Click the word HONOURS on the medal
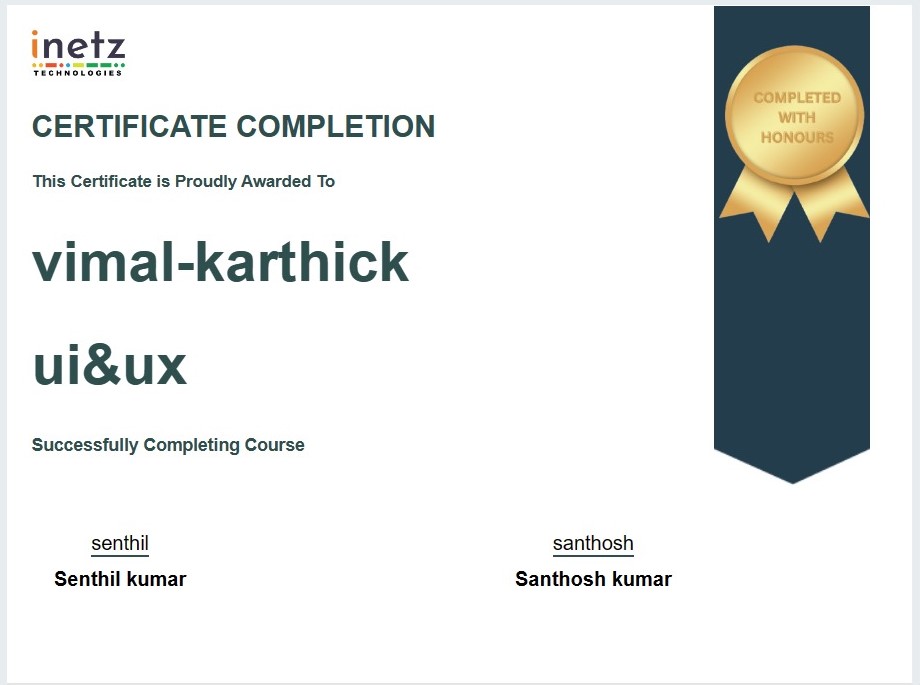Viewport: 920px width, 685px height. 796,138
